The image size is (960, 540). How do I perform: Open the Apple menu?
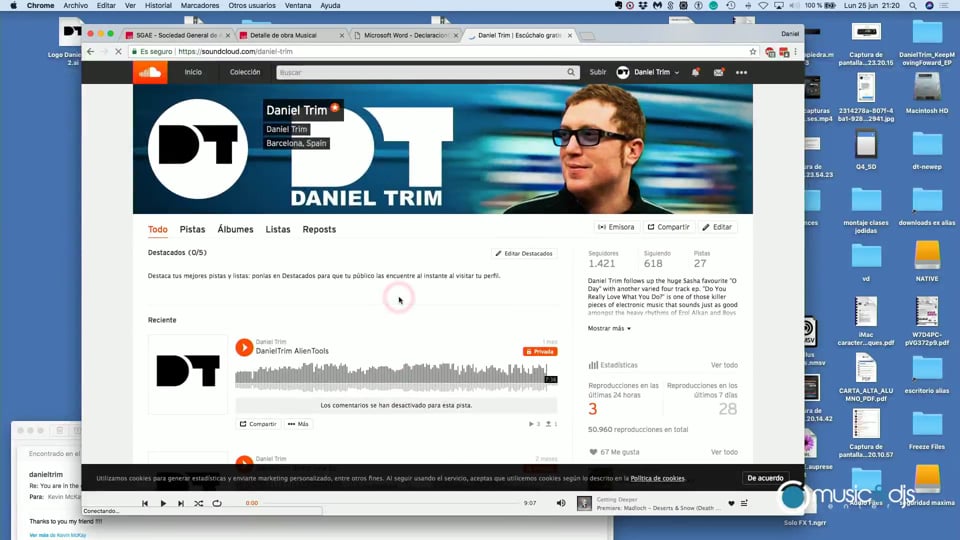(13, 6)
